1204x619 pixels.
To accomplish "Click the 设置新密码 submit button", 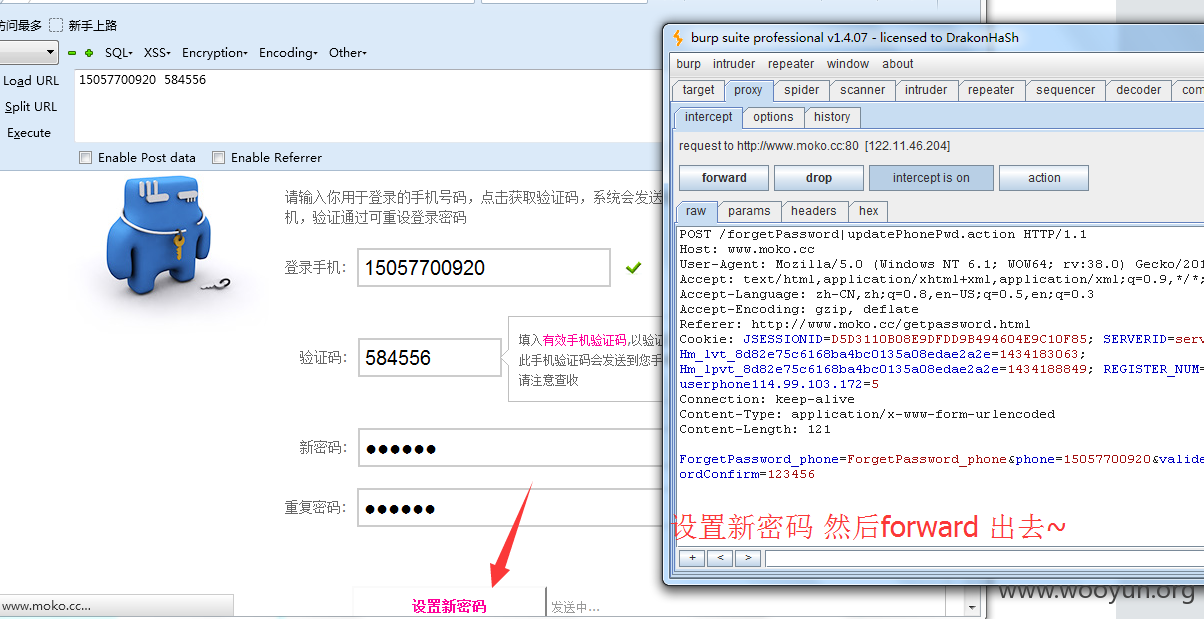I will [449, 605].
